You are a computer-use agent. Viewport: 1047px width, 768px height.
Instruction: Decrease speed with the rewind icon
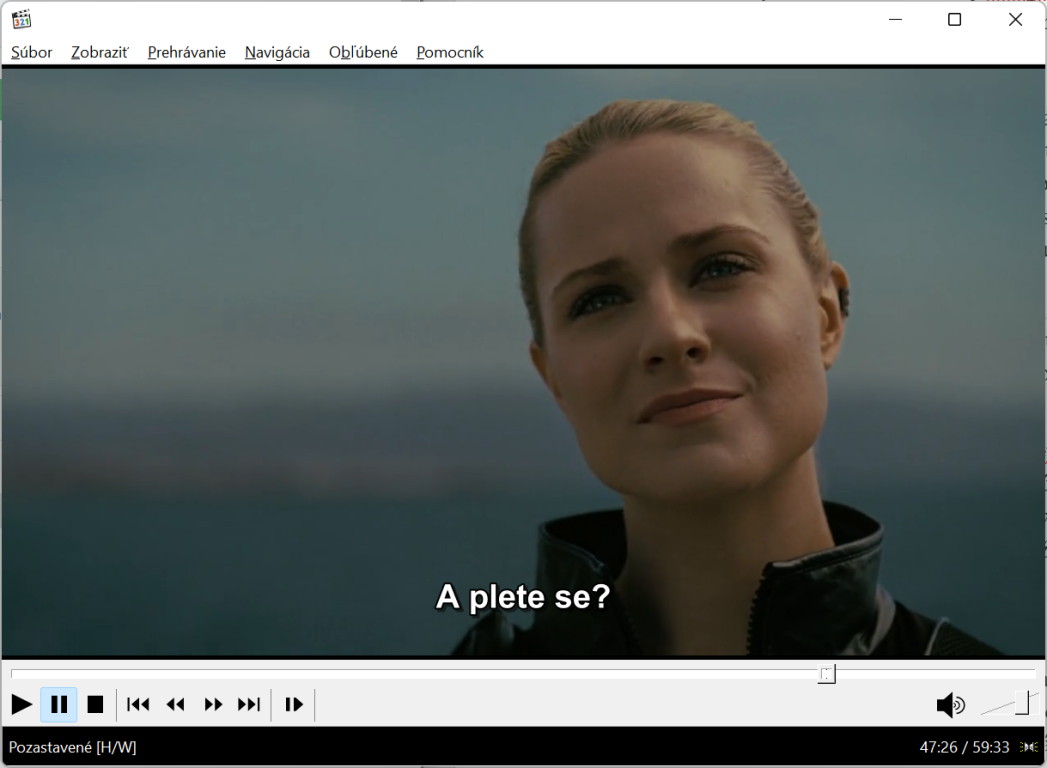coord(176,705)
